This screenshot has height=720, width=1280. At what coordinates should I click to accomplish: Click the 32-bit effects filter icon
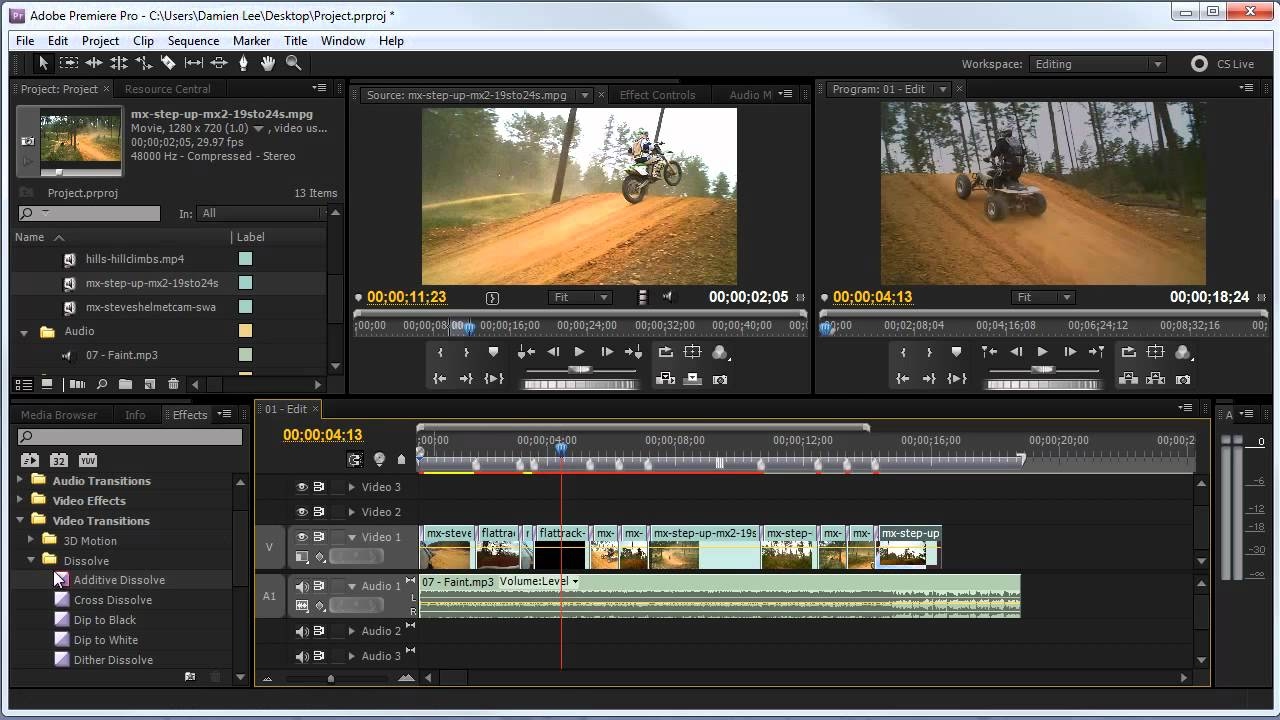point(59,460)
